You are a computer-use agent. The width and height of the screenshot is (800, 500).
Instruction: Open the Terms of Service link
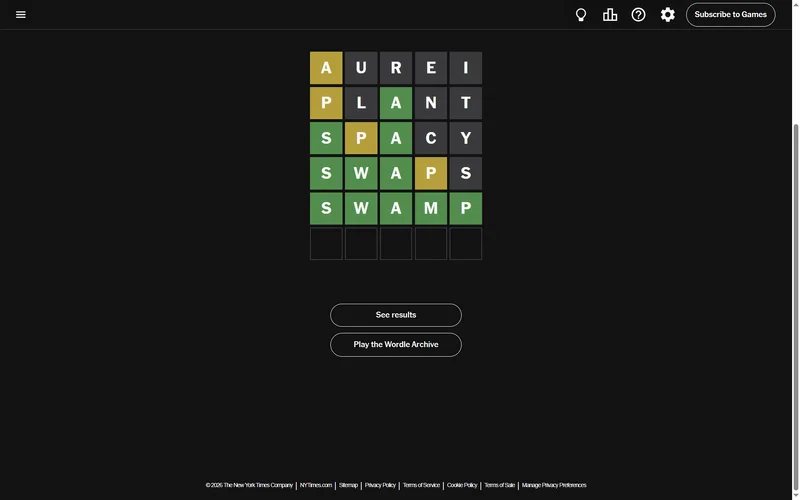(x=421, y=485)
